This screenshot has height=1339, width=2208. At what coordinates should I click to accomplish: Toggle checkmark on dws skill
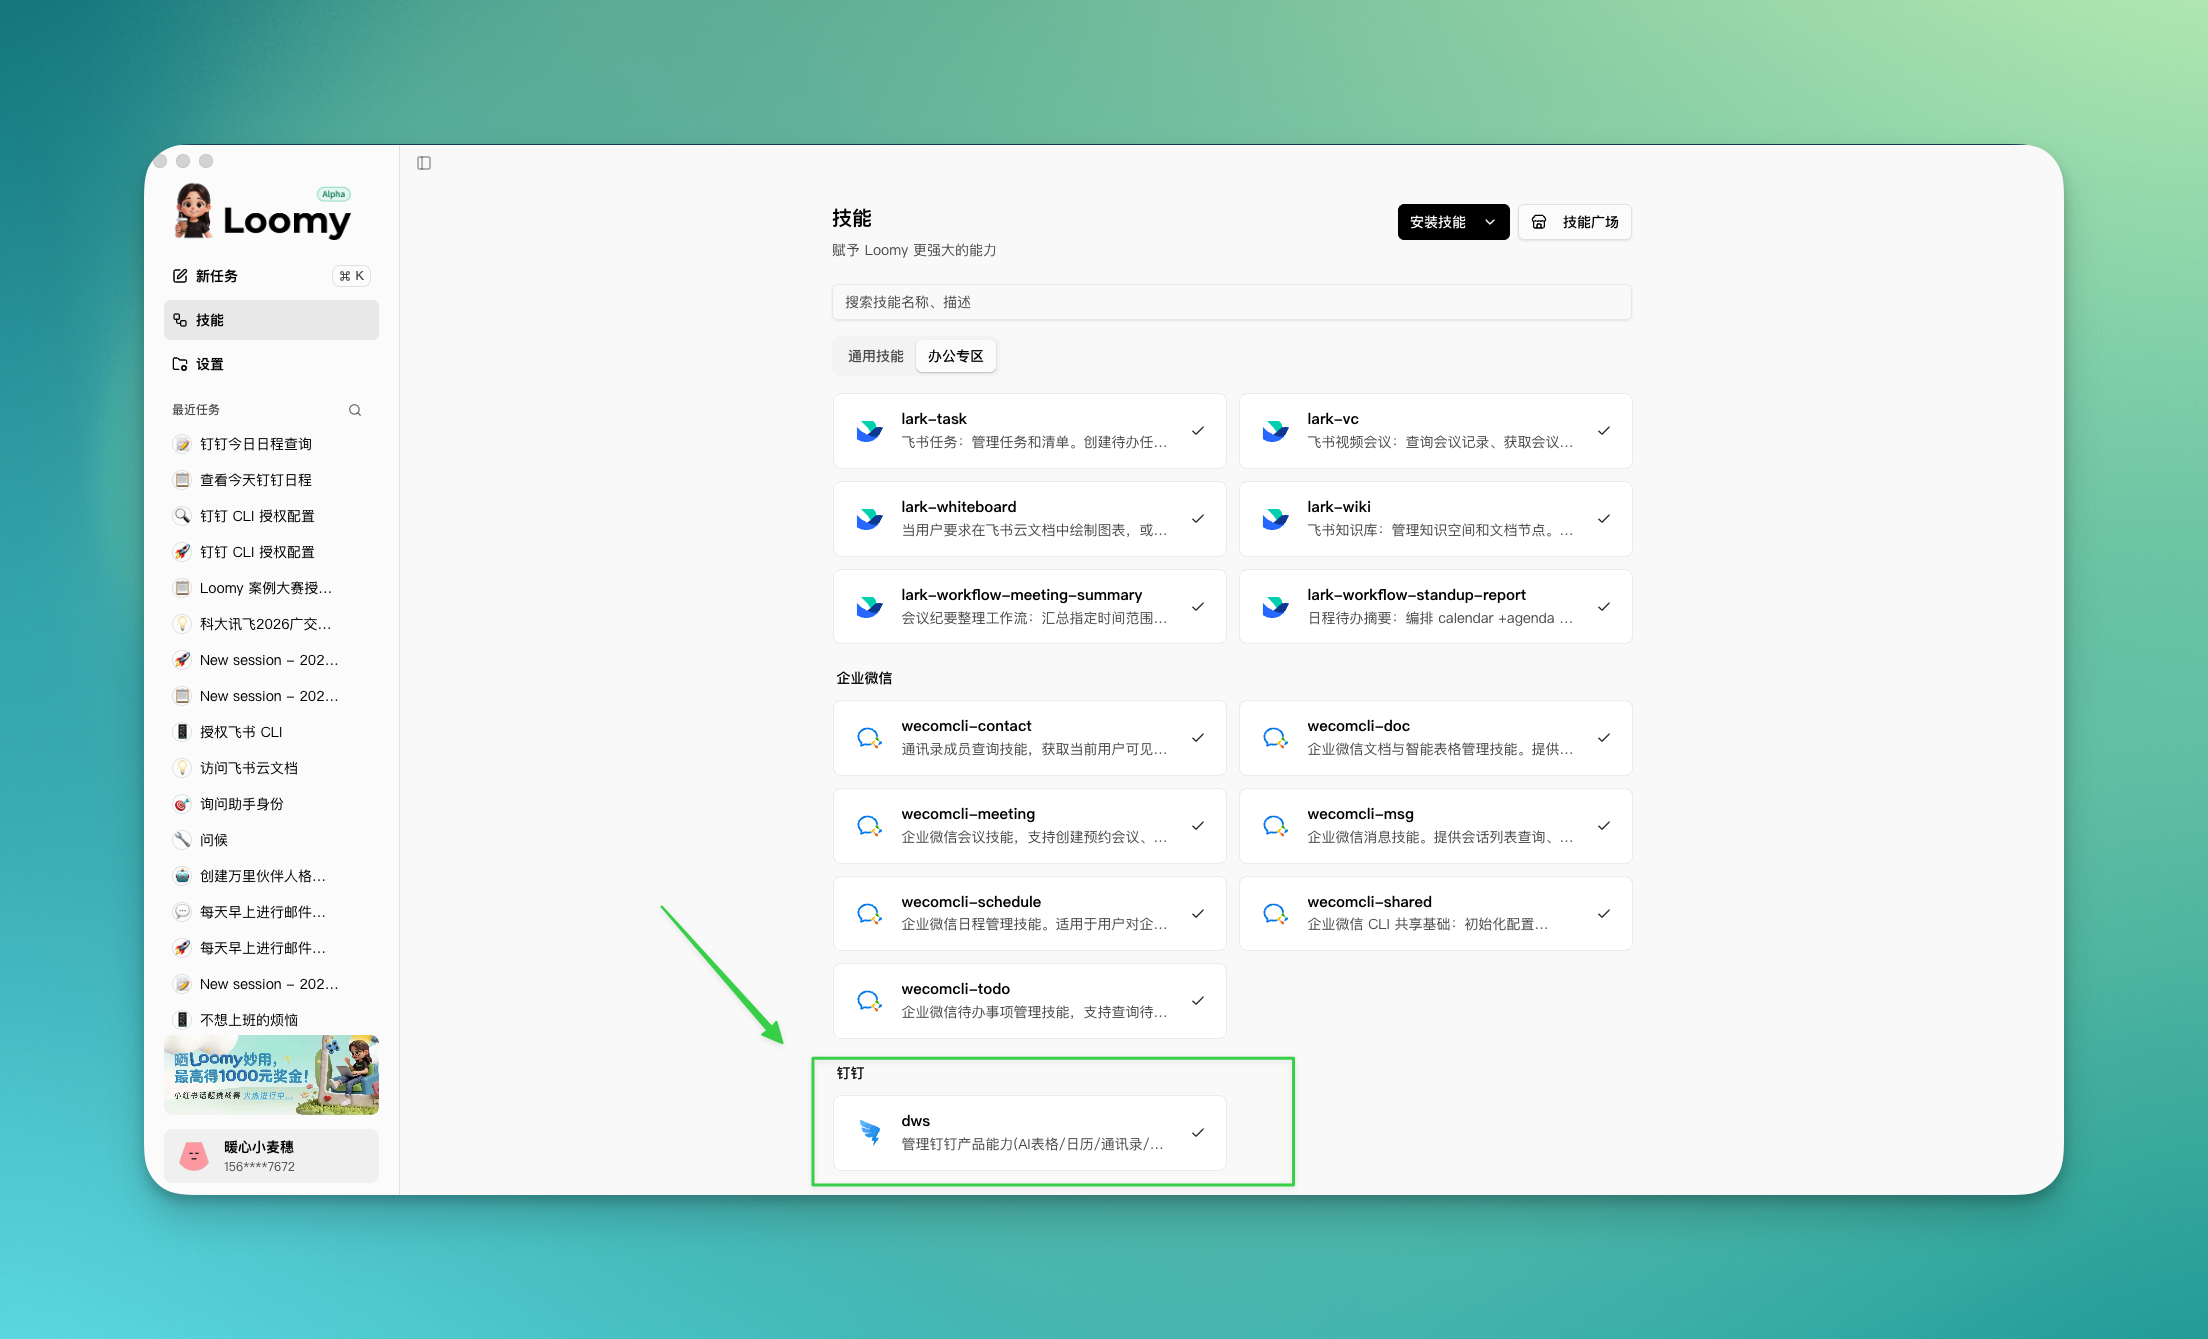point(1197,1133)
